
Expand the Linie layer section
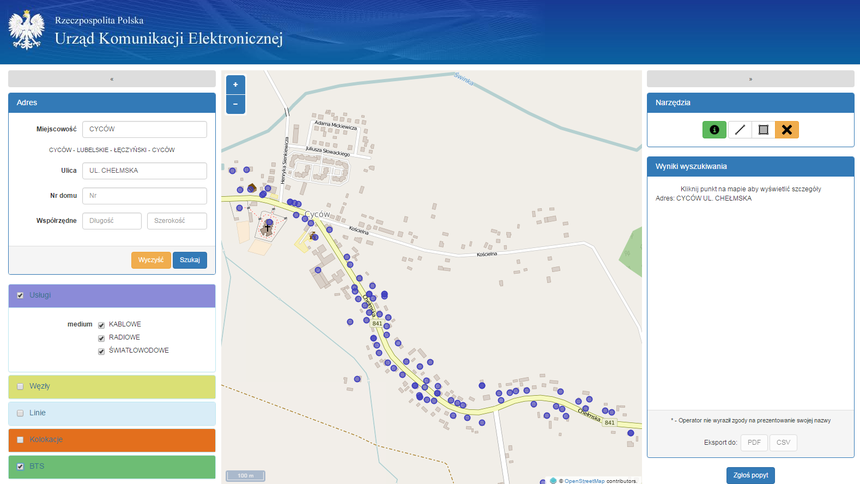tap(111, 413)
